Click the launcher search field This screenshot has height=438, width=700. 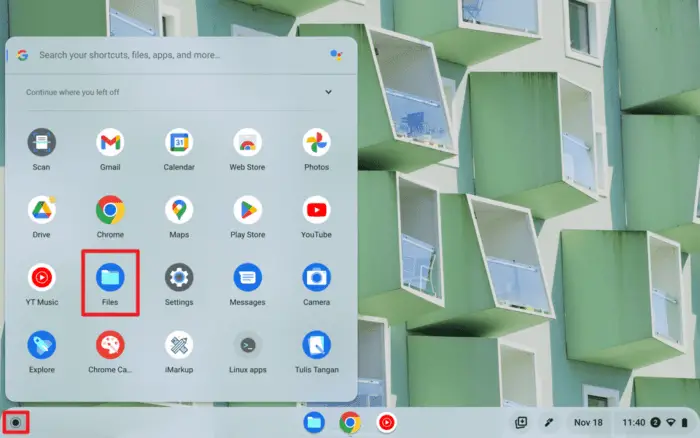pyautogui.click(x=181, y=55)
